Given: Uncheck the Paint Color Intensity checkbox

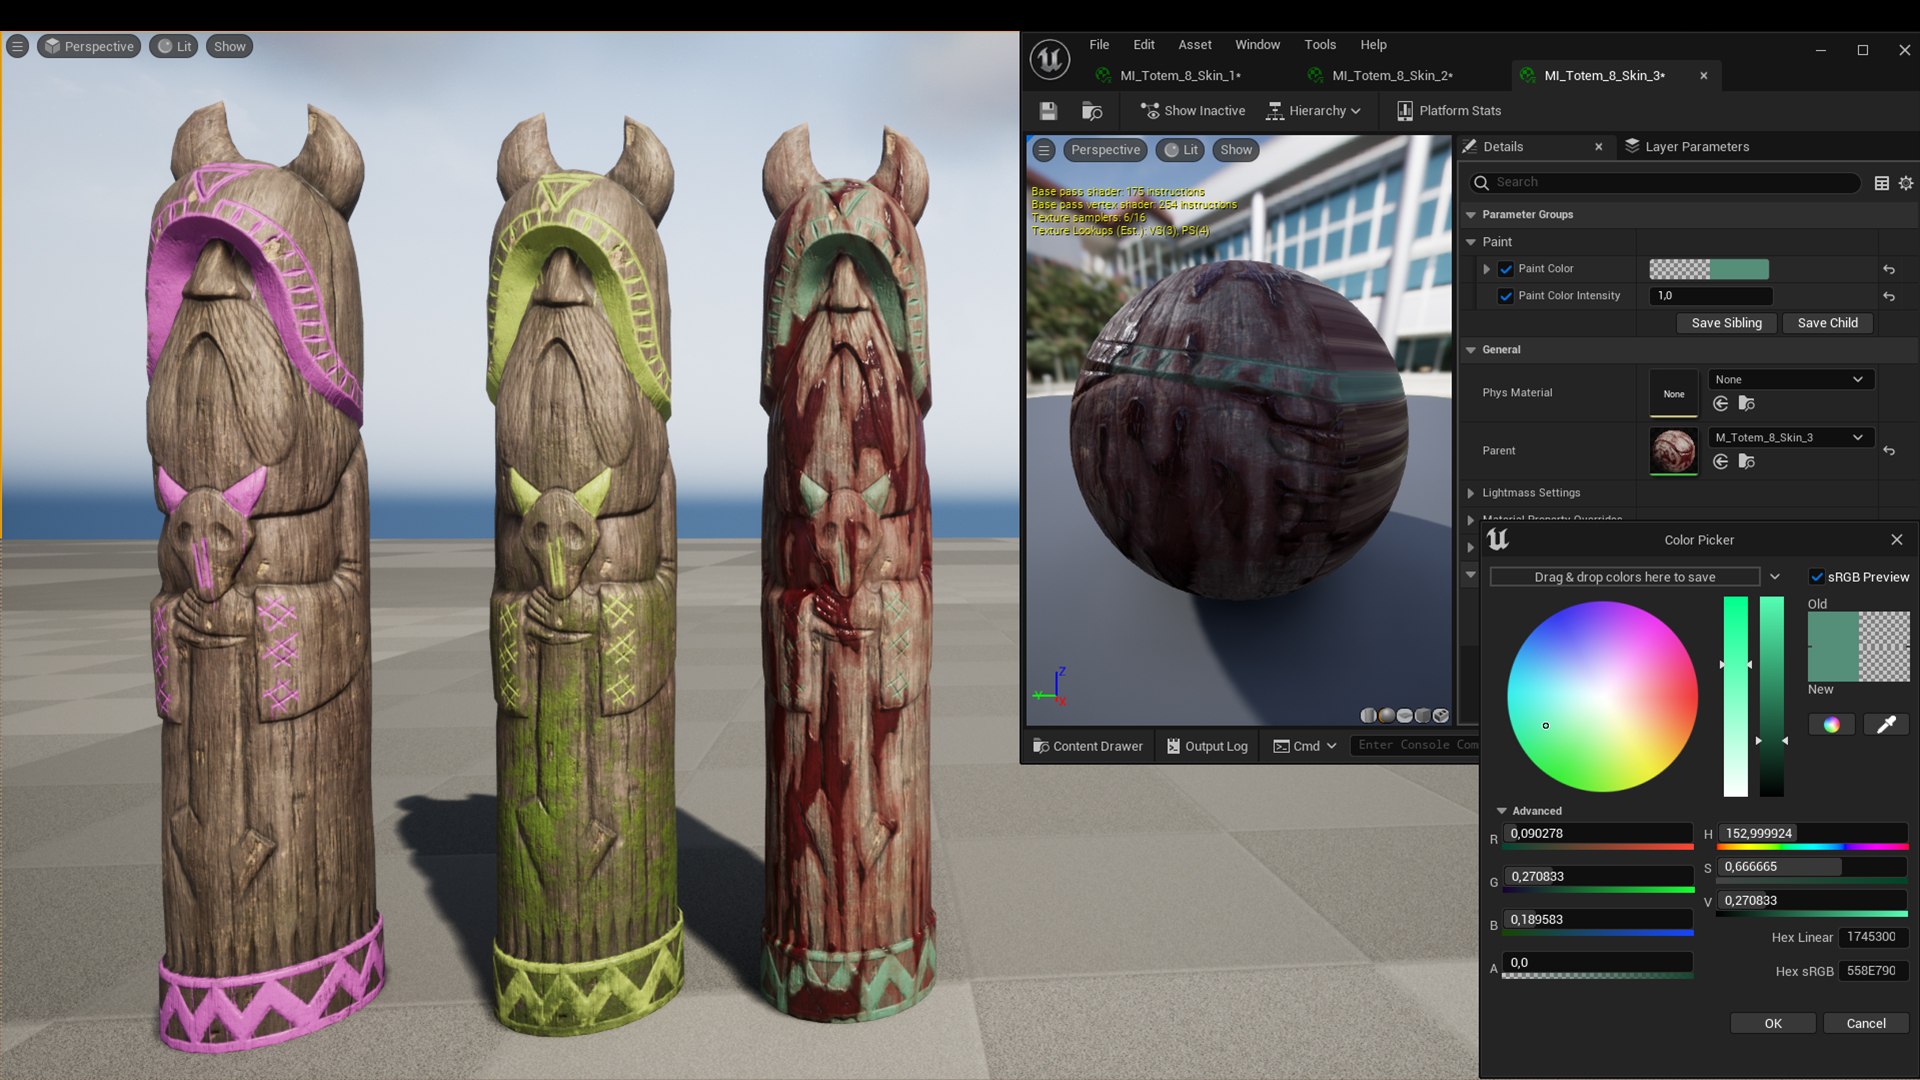Looking at the screenshot, I should 1506,296.
